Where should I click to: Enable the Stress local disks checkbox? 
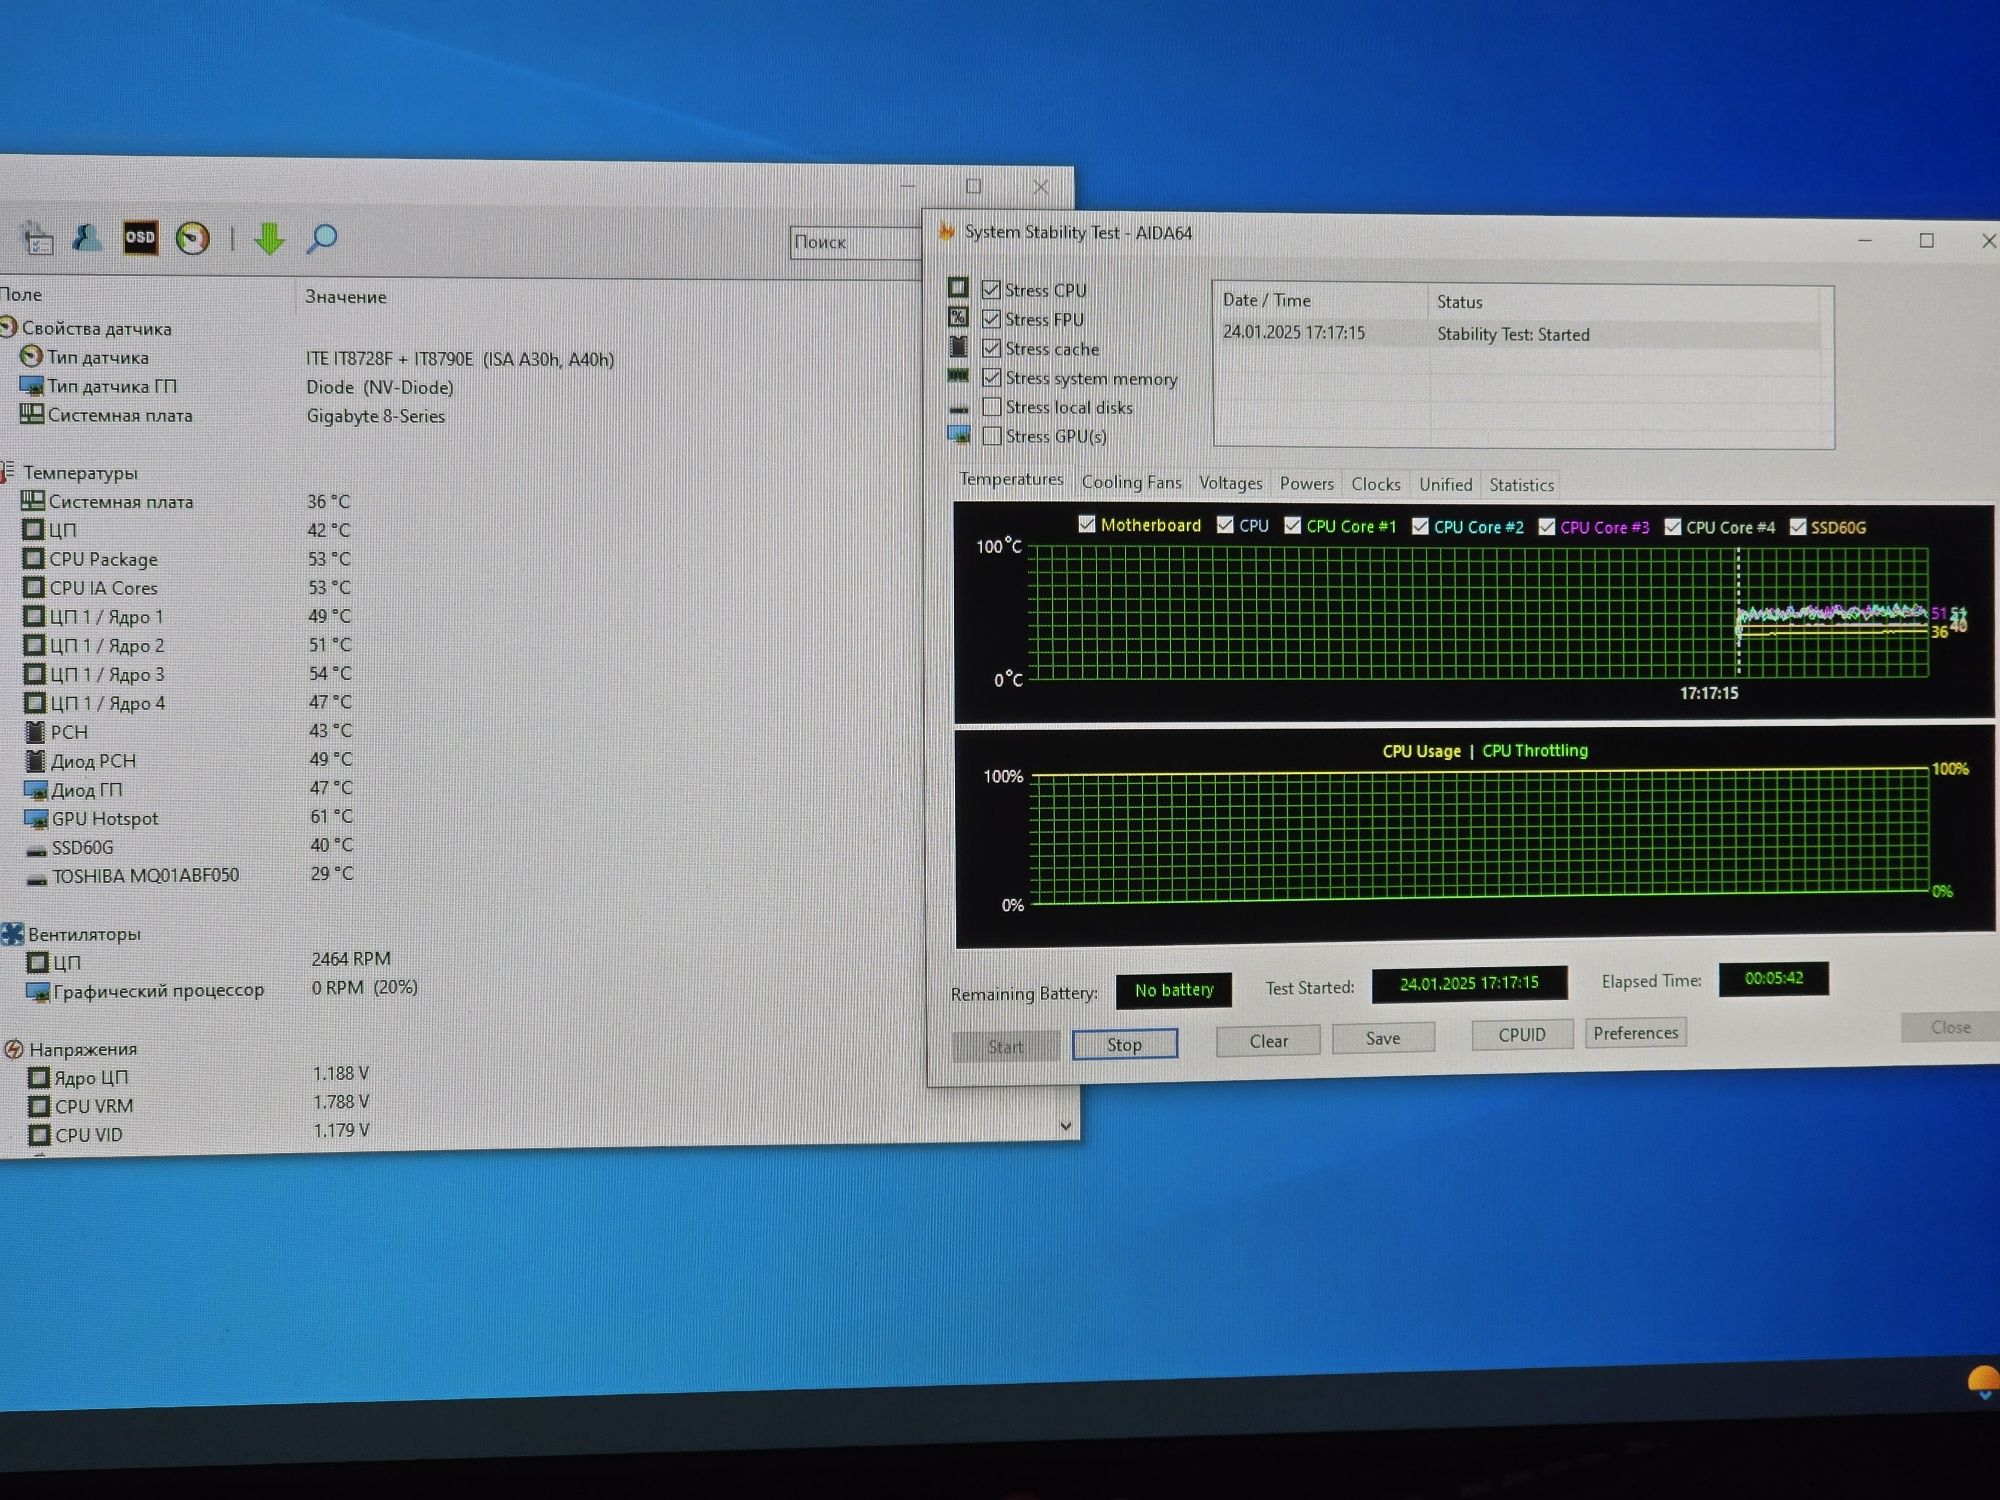[x=992, y=406]
